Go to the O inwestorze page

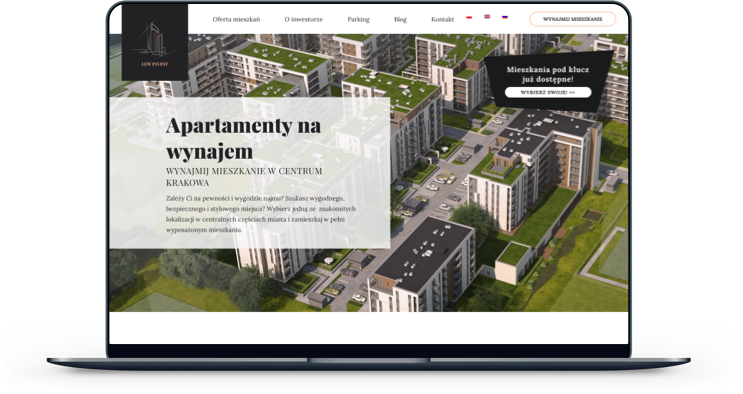[304, 19]
